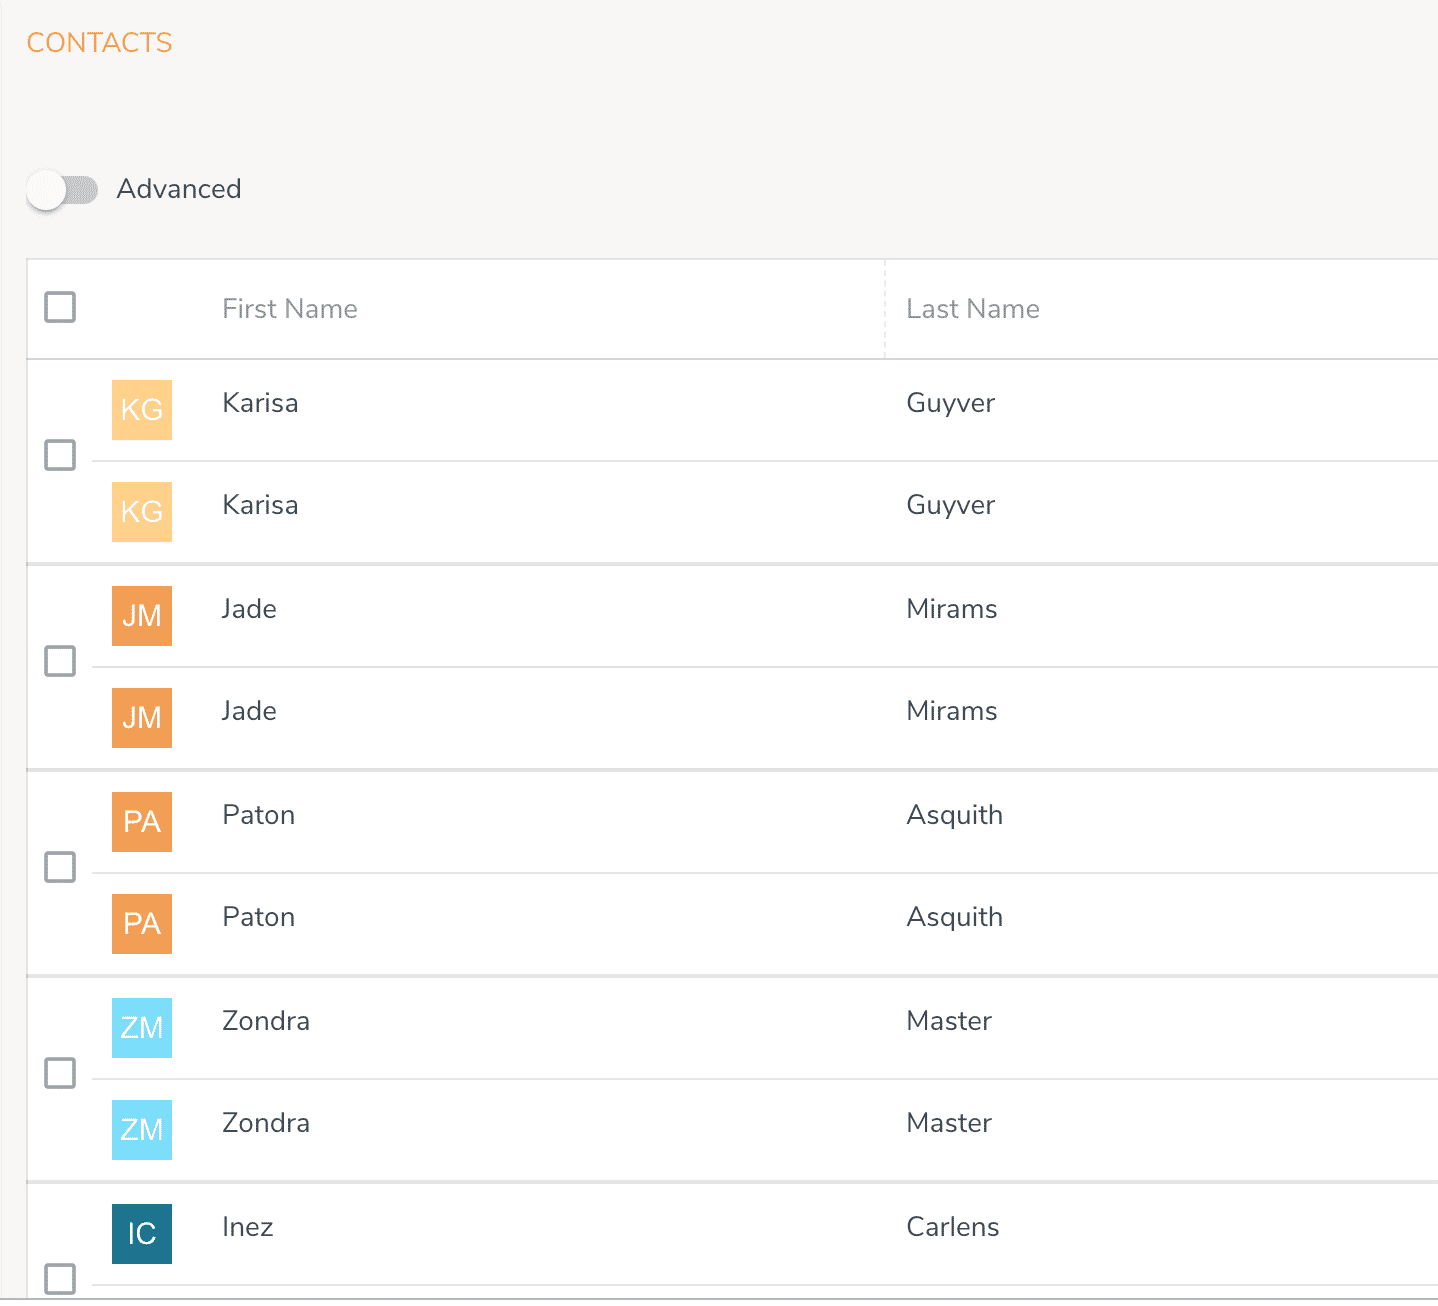Tick the Paton Asquith group checkbox
This screenshot has height=1306, width=1438.
point(60,867)
